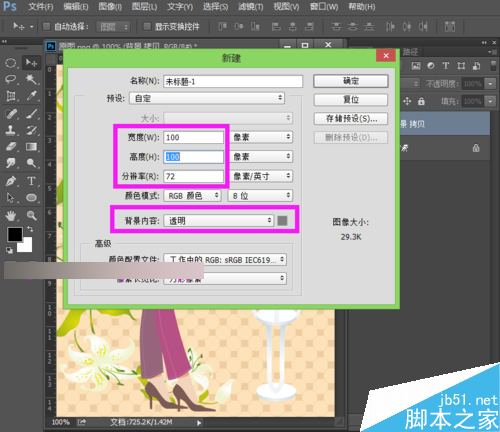Click the background color white swatch
500x432 pixels.
click(x=27, y=246)
